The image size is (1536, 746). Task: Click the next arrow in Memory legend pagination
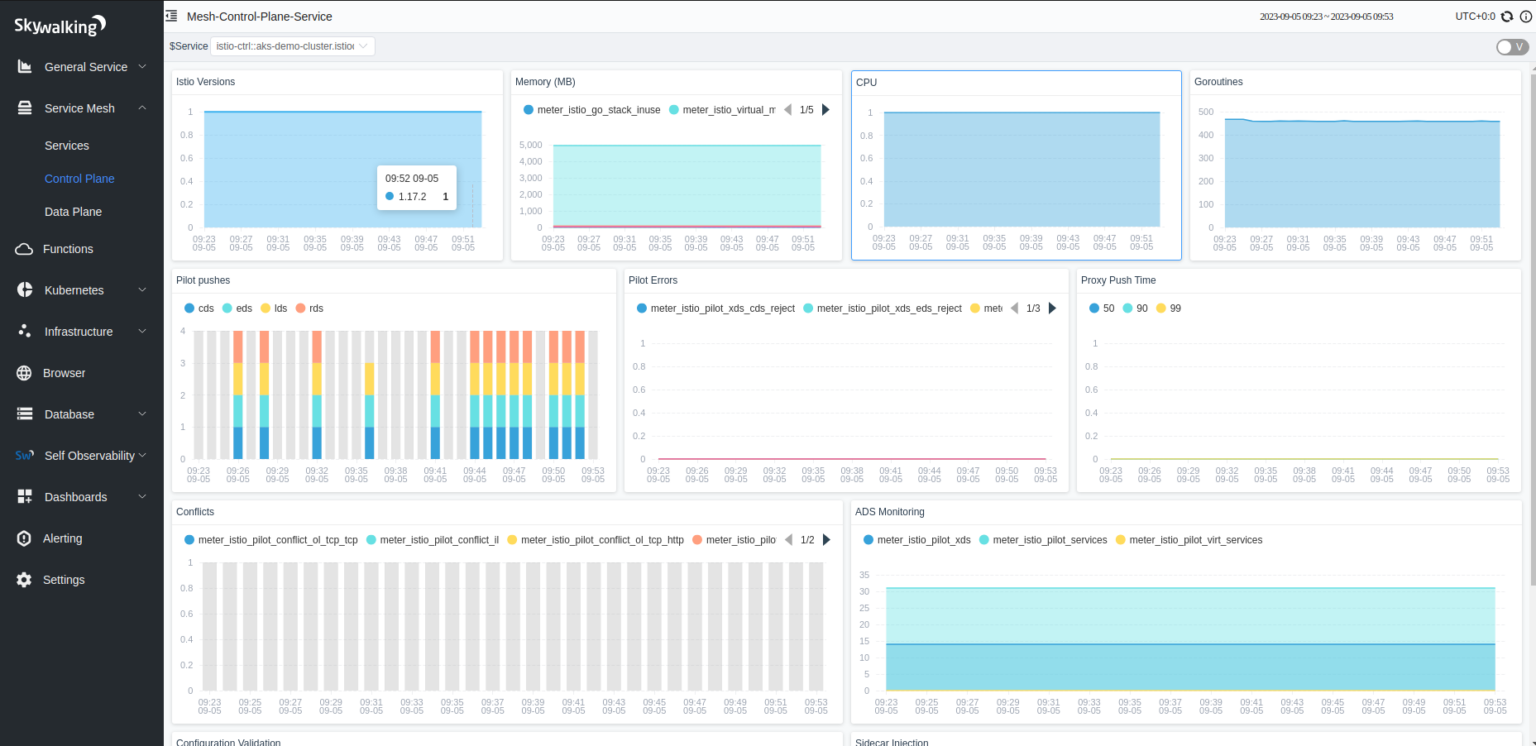825,109
